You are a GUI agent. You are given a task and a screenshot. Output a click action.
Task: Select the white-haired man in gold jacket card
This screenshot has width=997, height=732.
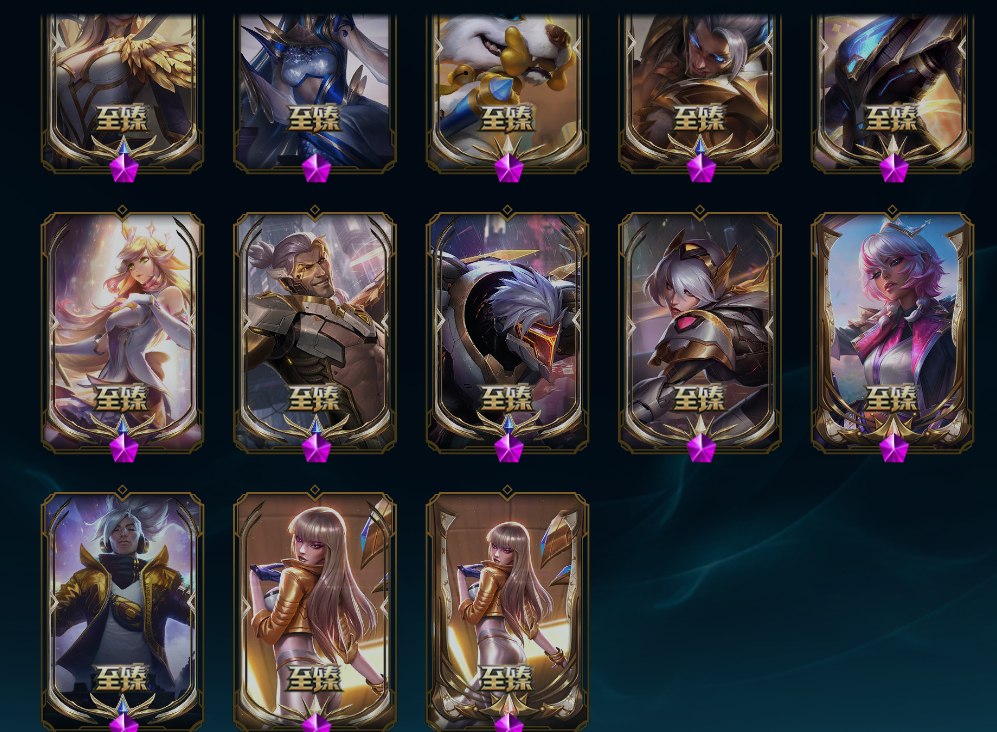tap(123, 611)
